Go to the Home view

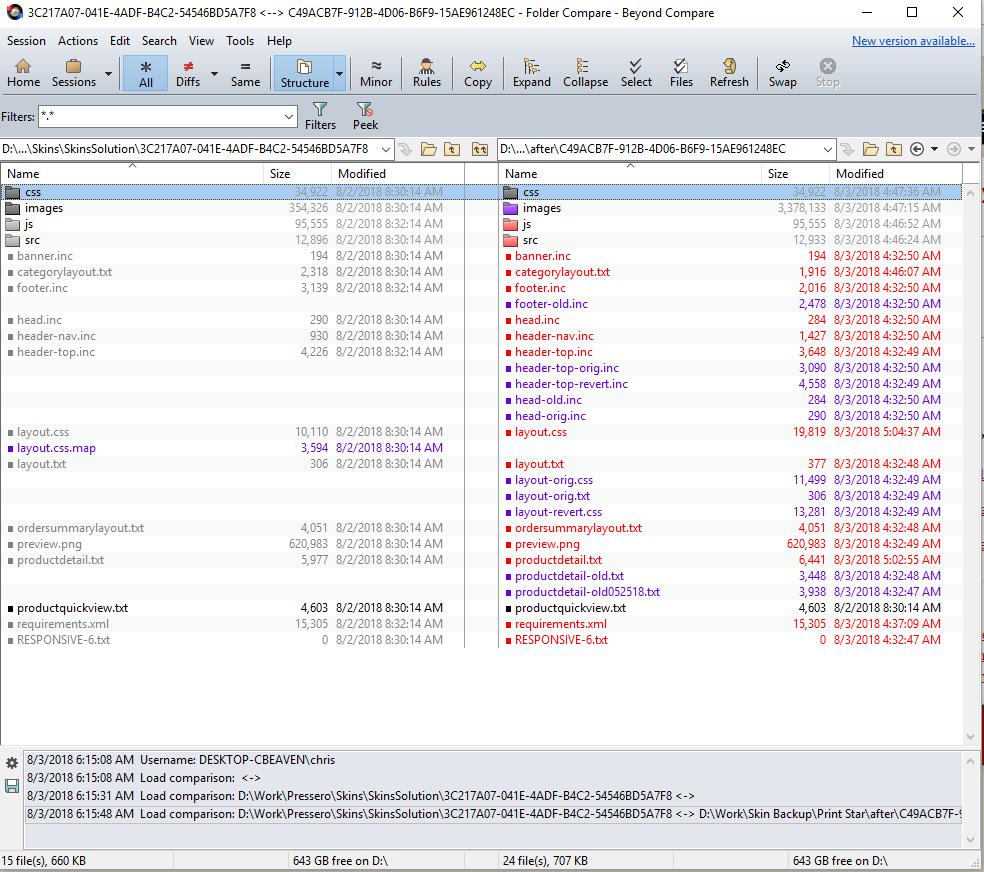(x=23, y=73)
